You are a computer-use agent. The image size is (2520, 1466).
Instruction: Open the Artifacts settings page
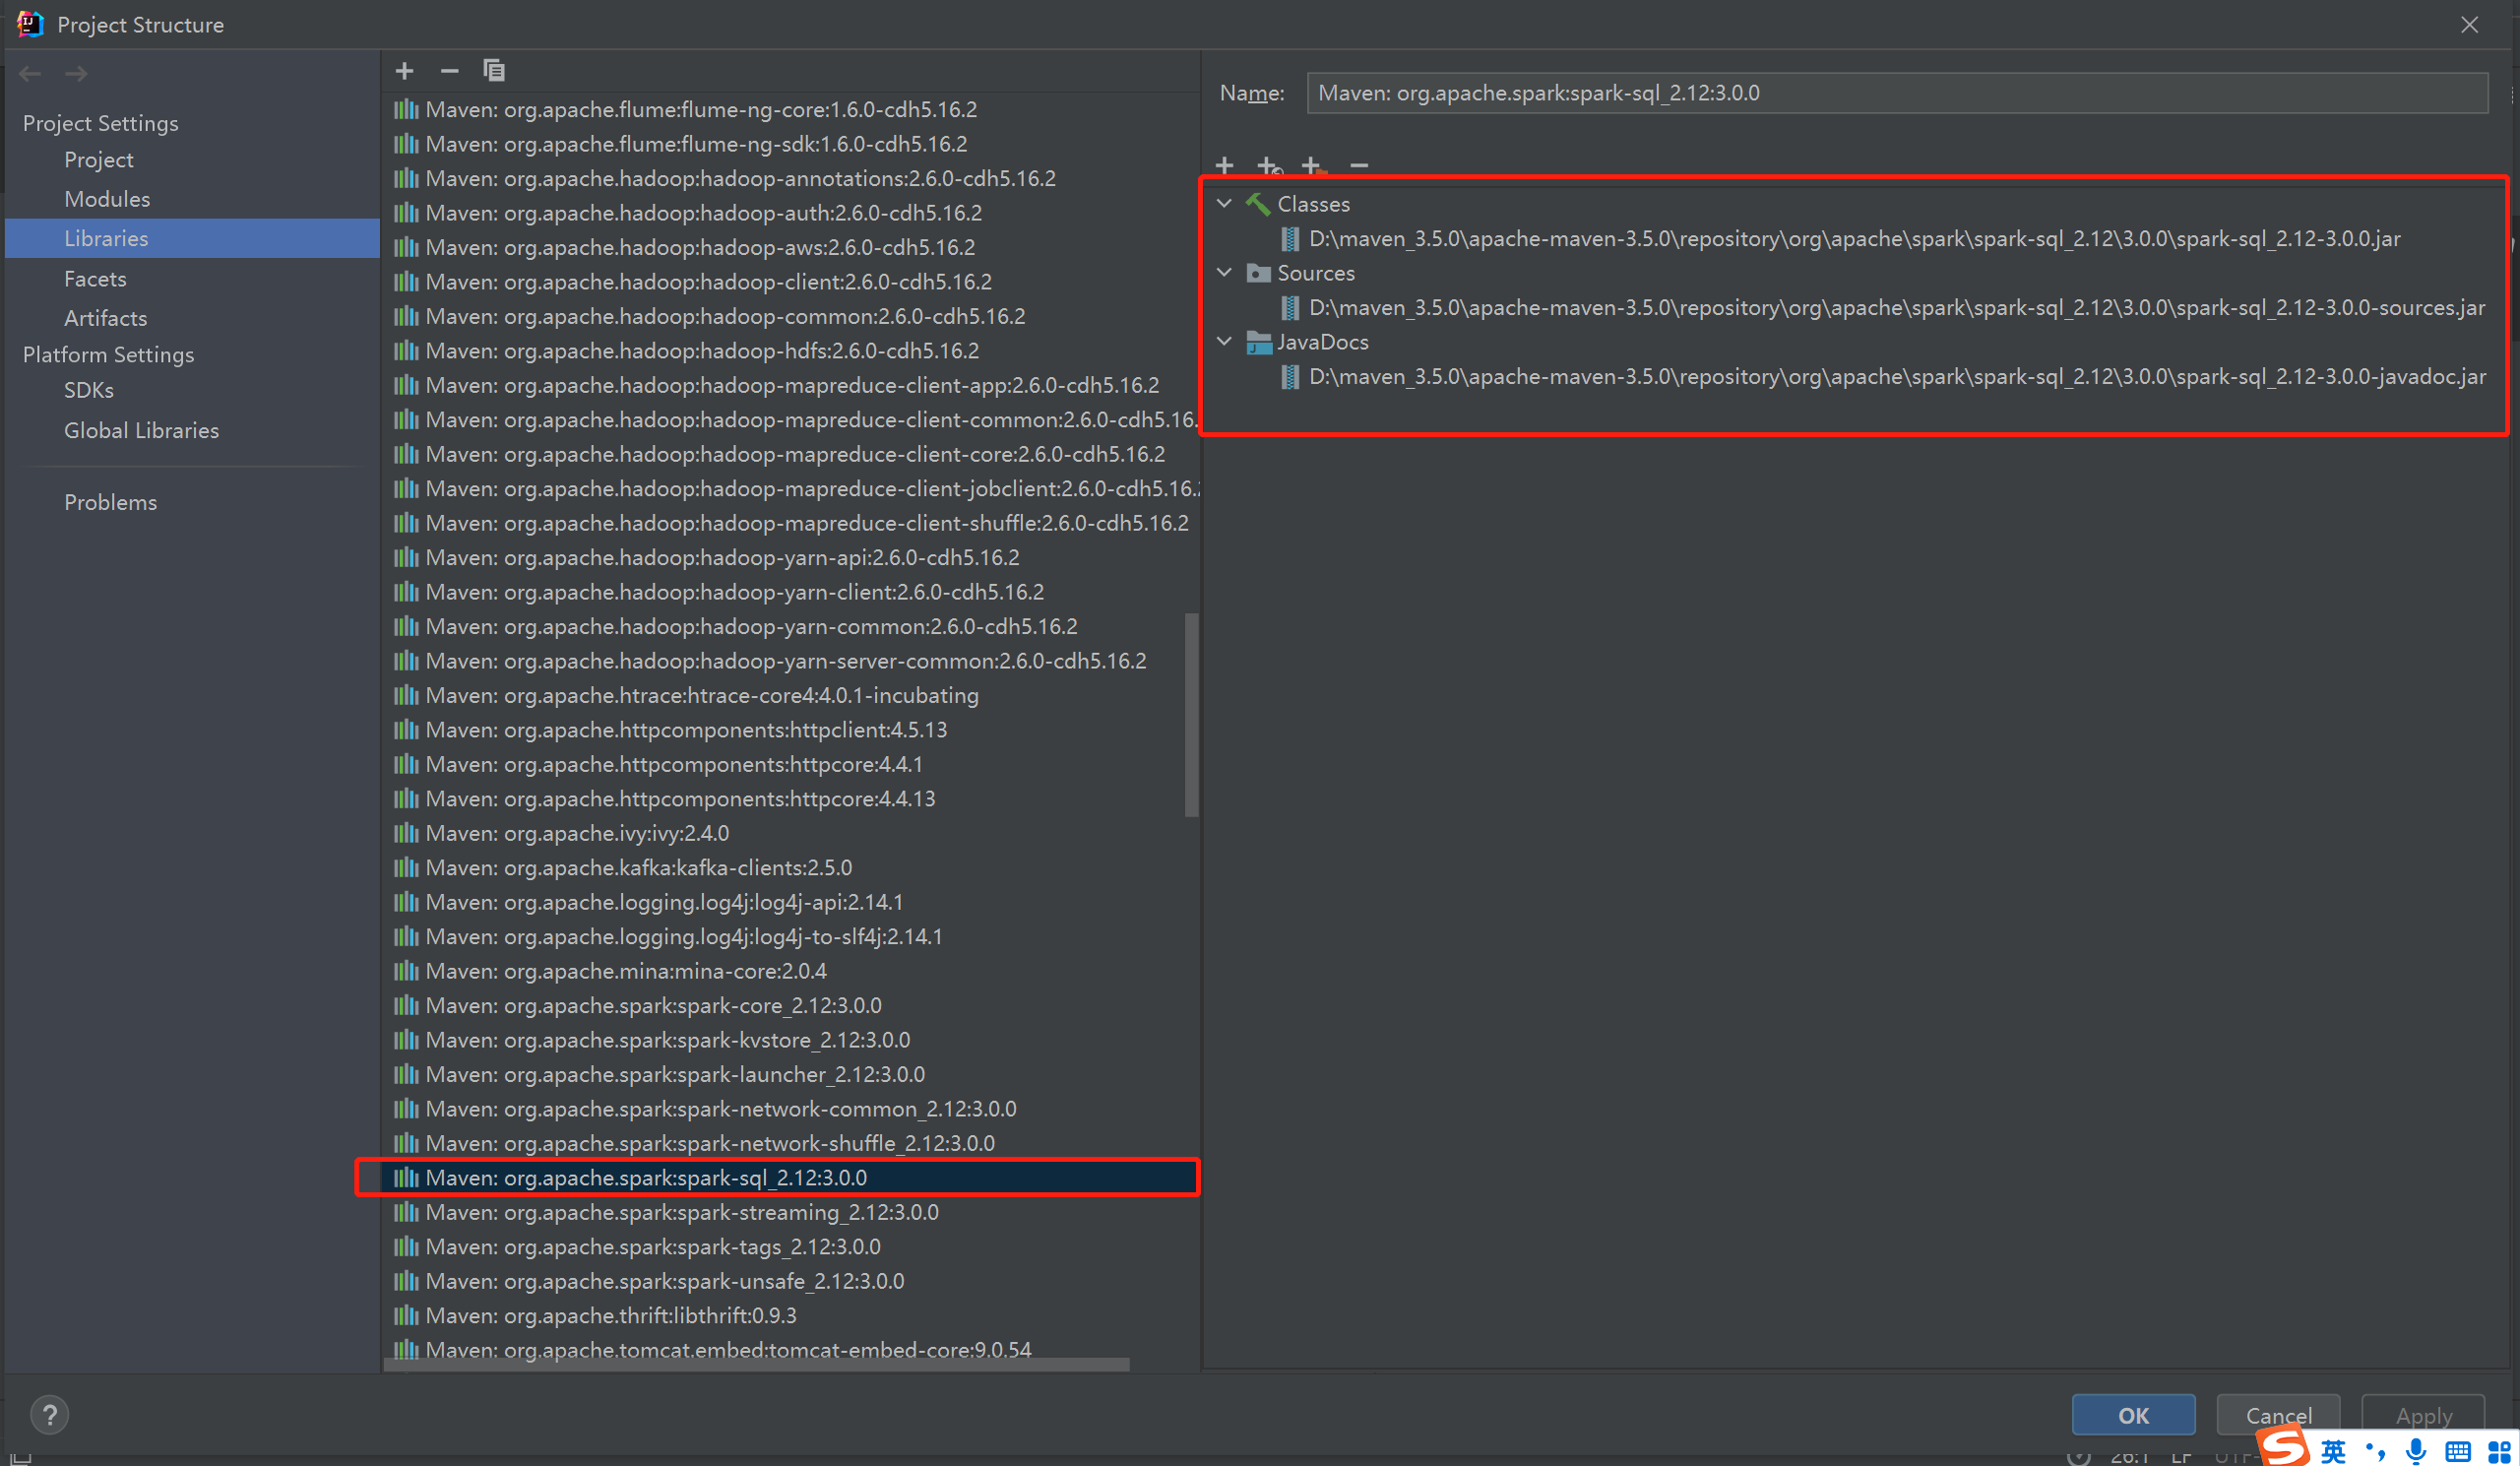click(105, 318)
